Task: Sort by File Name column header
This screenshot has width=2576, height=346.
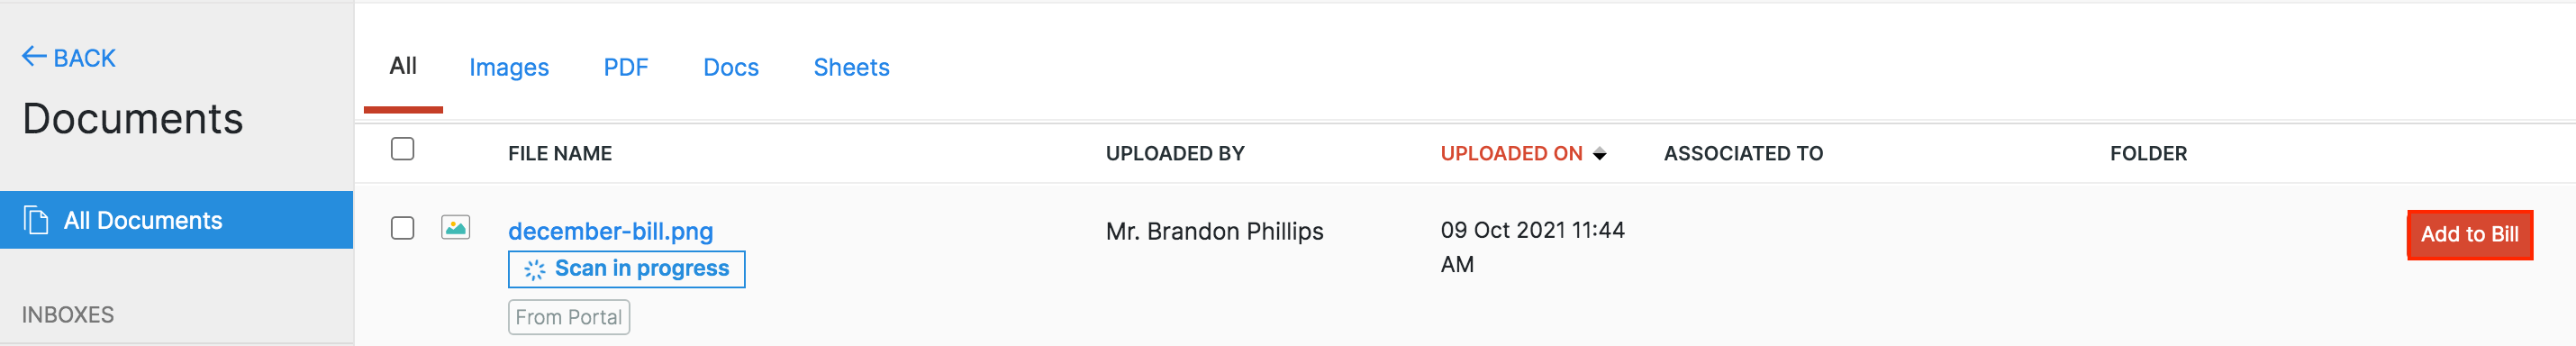Action: 560,154
